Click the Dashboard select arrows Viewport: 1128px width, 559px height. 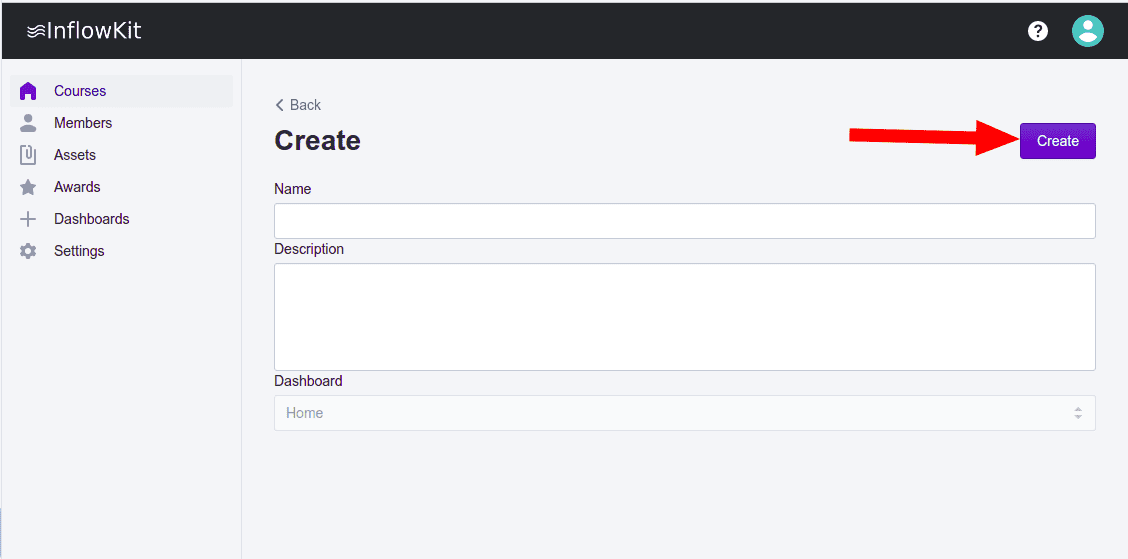(x=1077, y=413)
